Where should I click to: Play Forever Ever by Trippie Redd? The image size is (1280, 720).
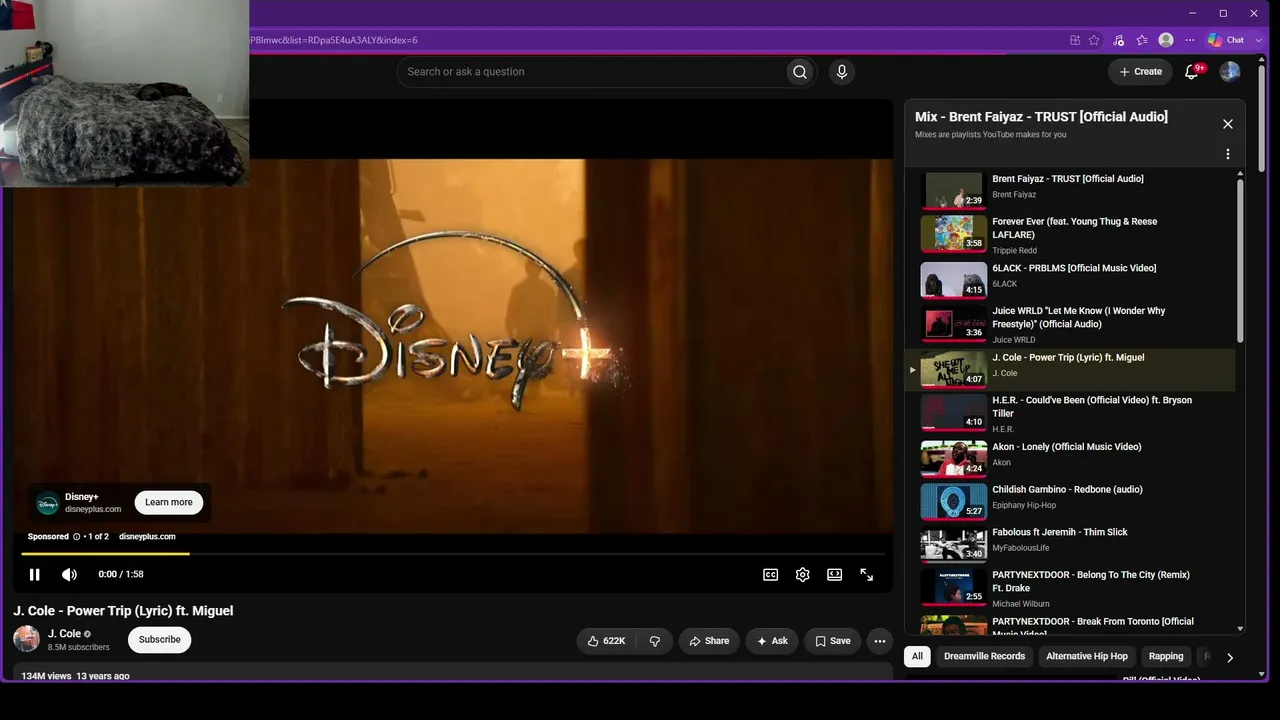pyautogui.click(x=1070, y=234)
